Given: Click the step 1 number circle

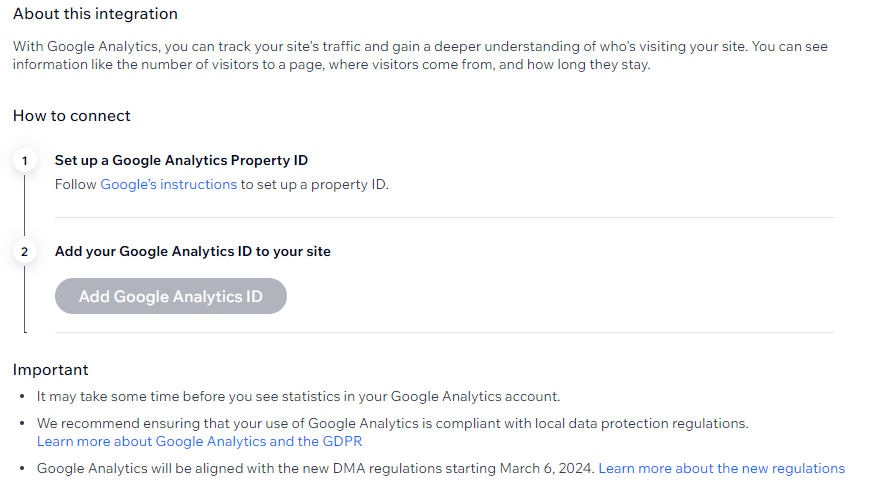Looking at the screenshot, I should (24, 160).
